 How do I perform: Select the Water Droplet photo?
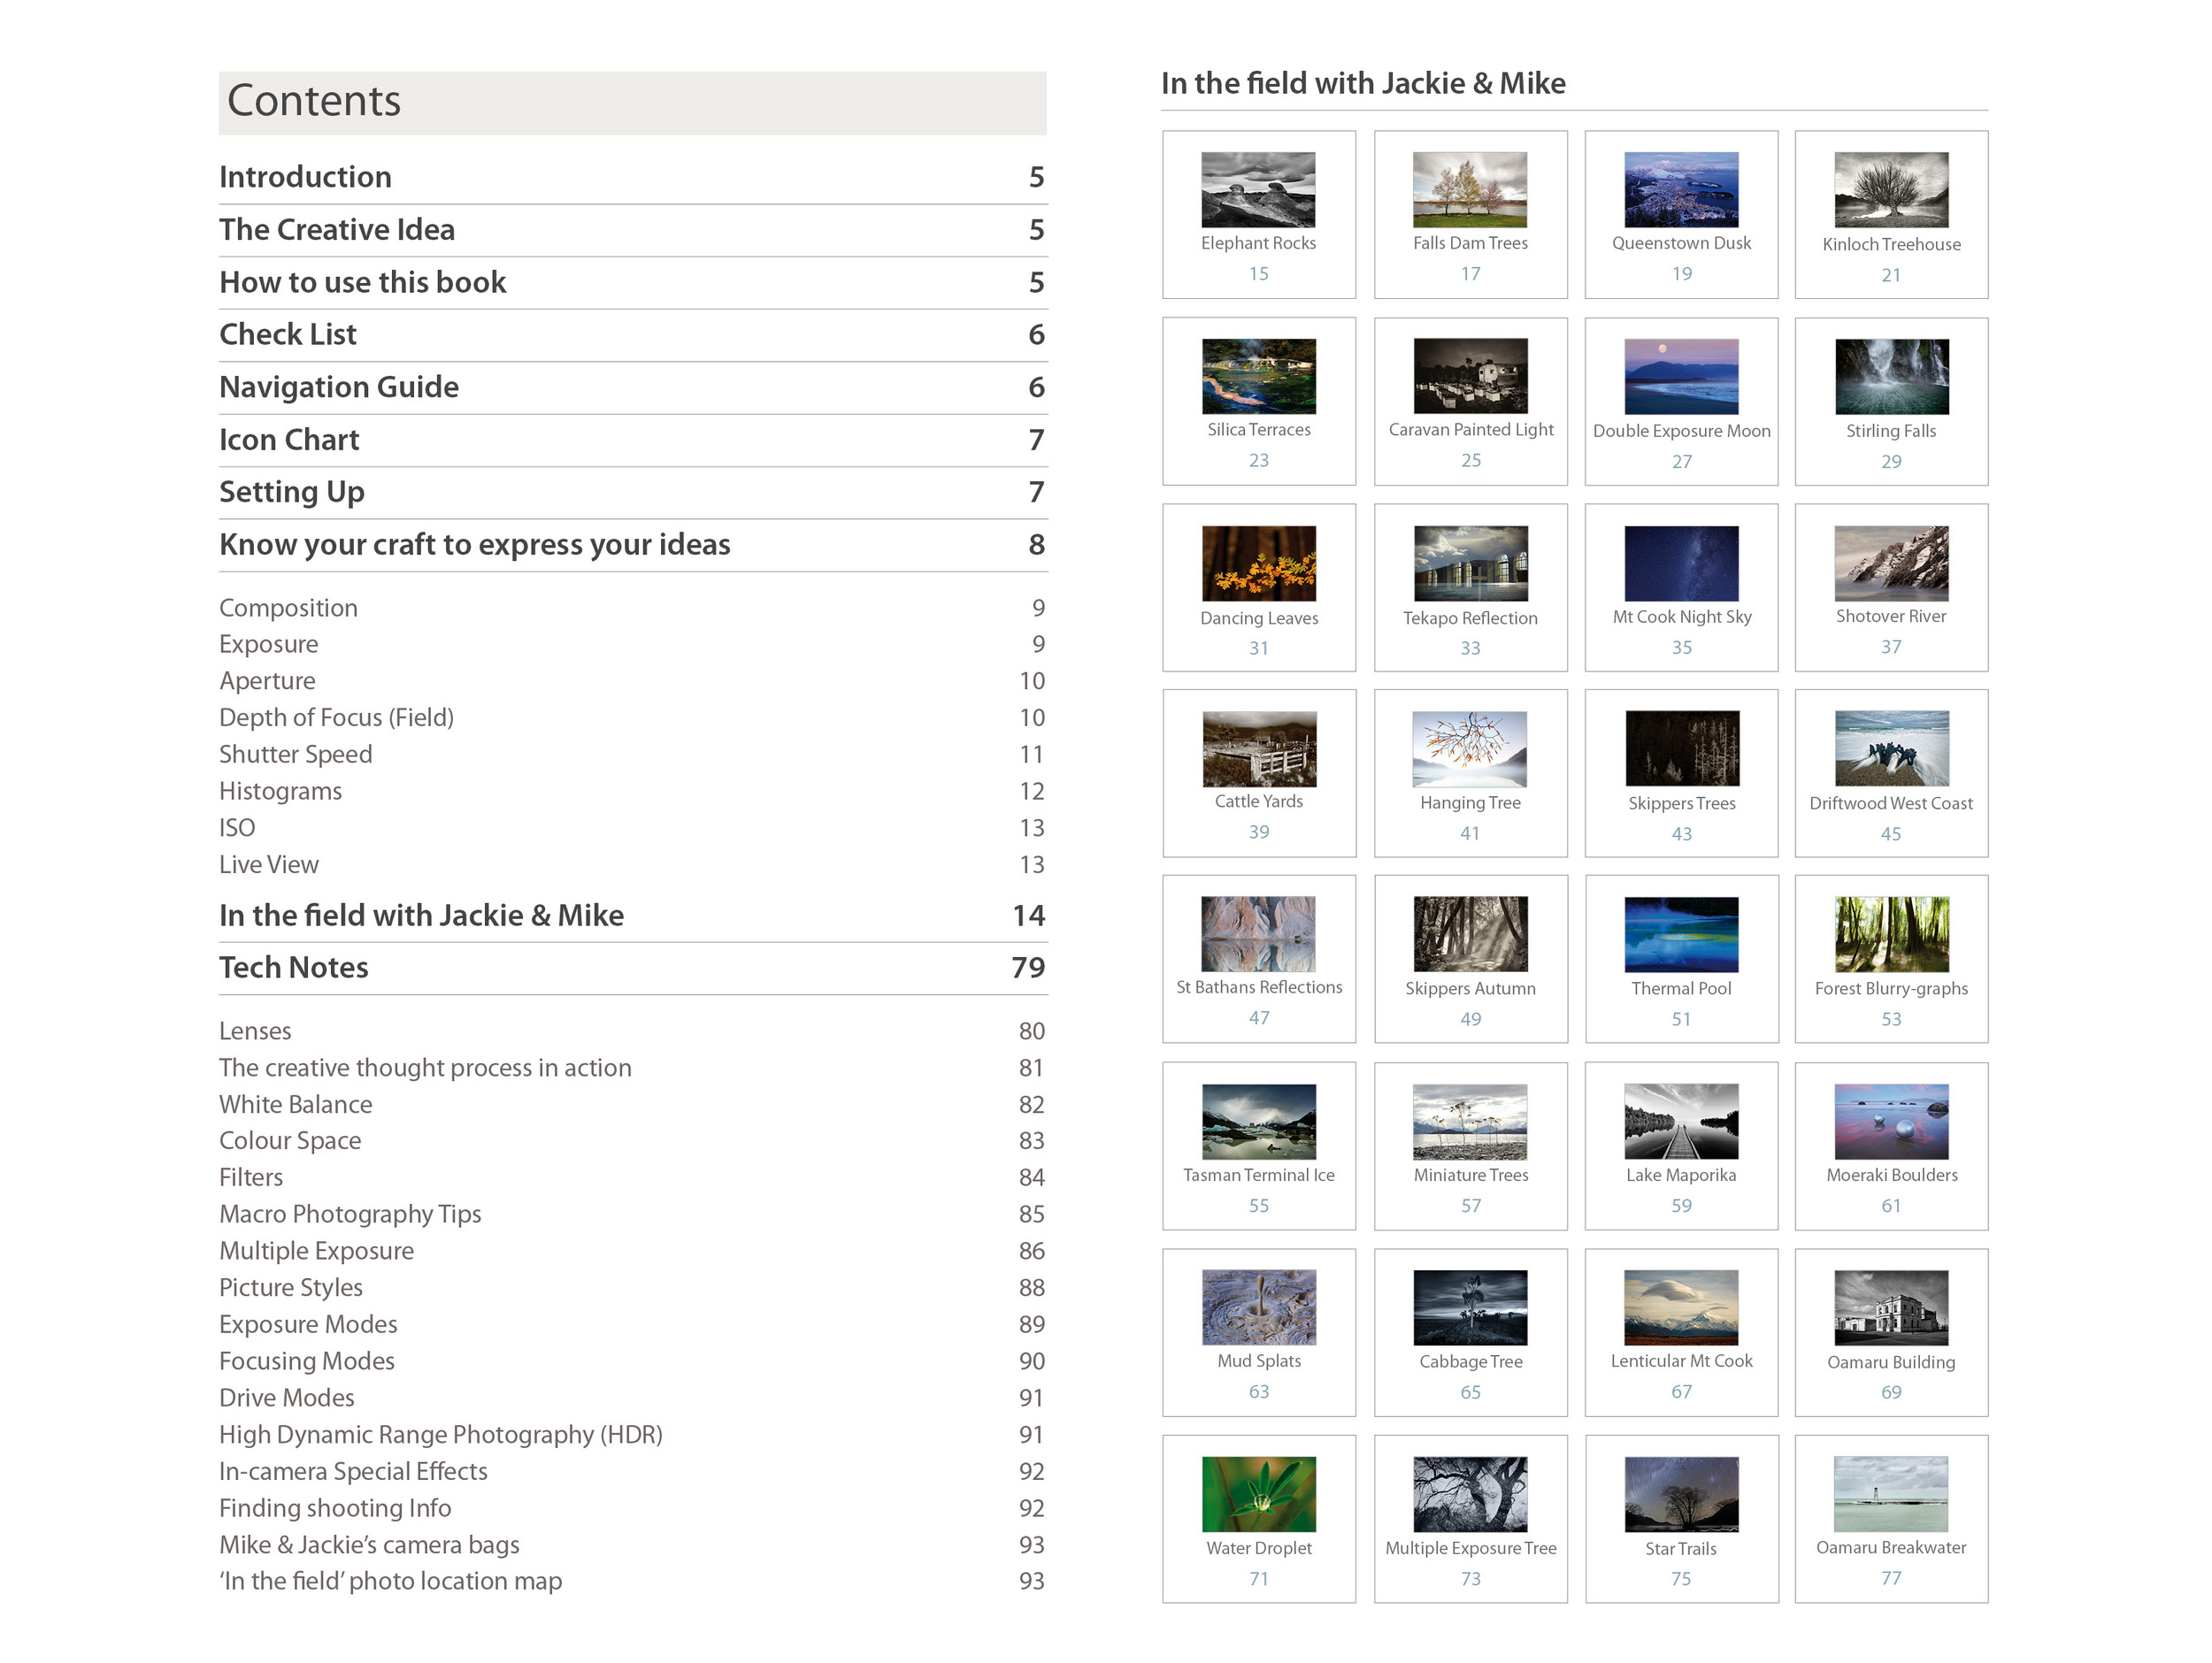point(1258,1495)
